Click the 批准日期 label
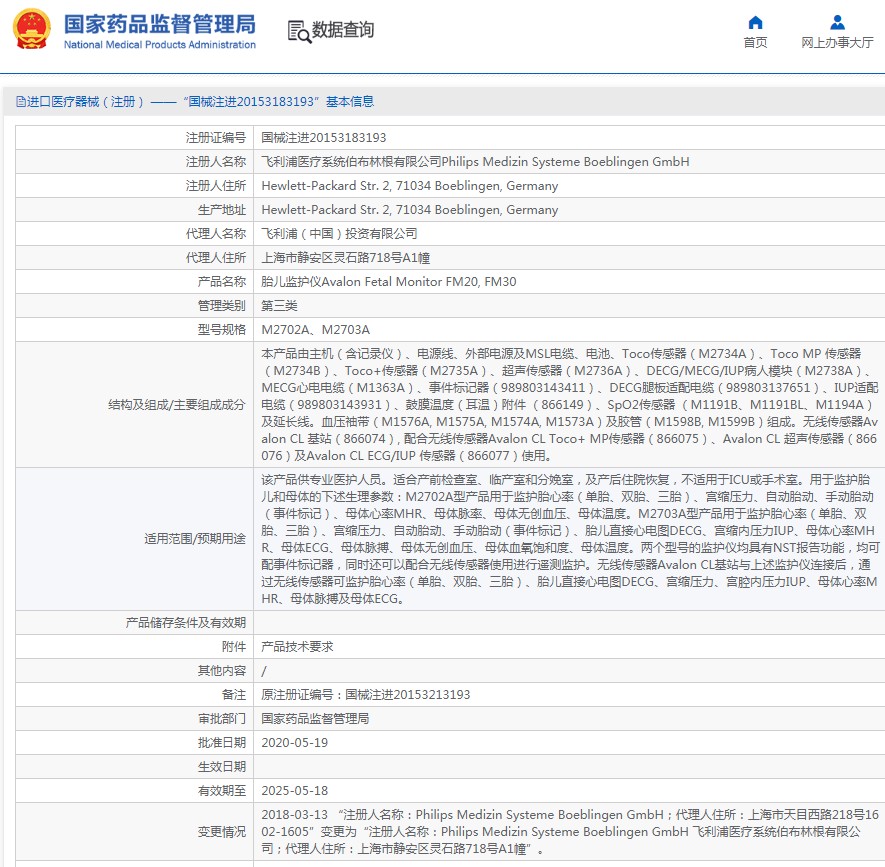885x867 pixels. pyautogui.click(x=222, y=743)
